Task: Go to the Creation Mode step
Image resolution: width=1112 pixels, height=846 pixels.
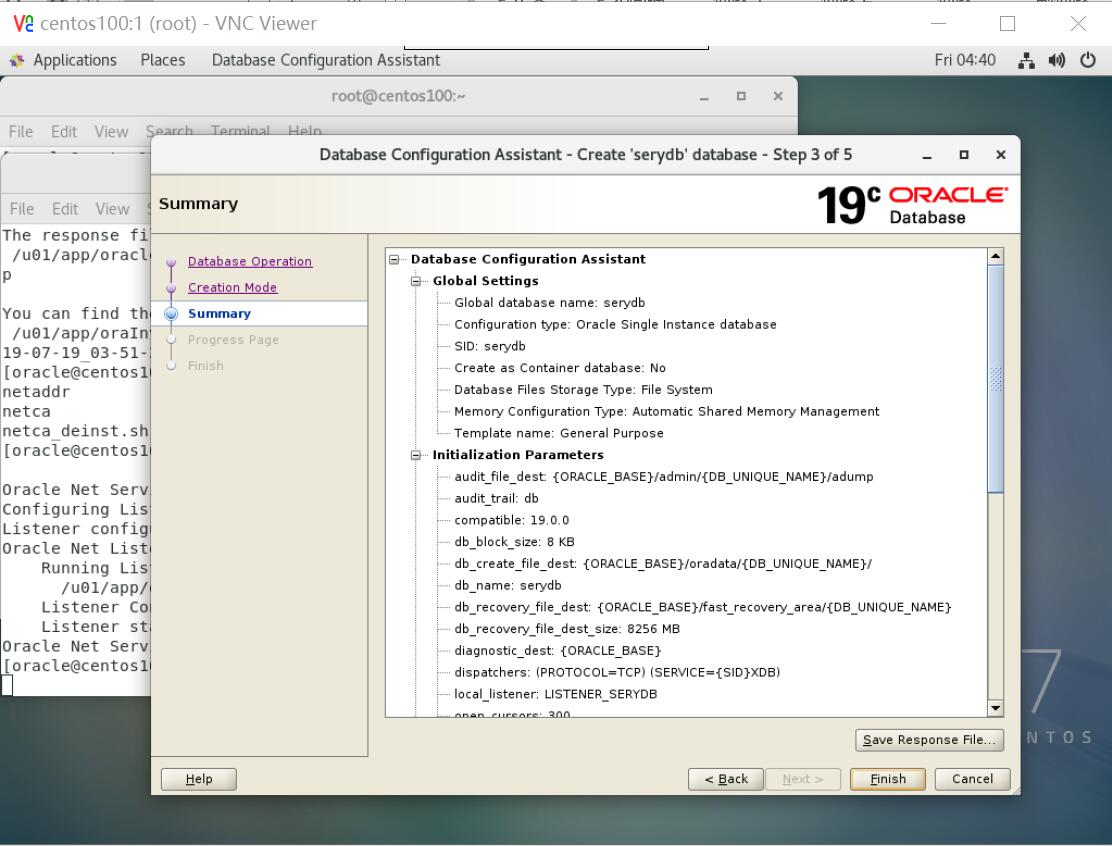Action: click(233, 288)
